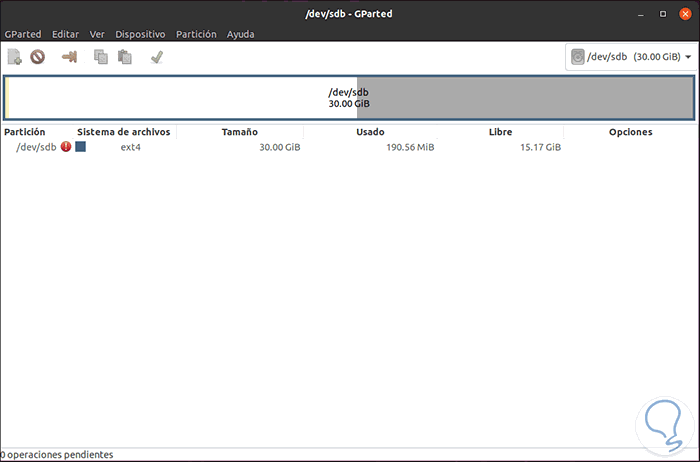This screenshot has width=700, height=462.
Task: Open the GParted menu
Action: [23, 34]
